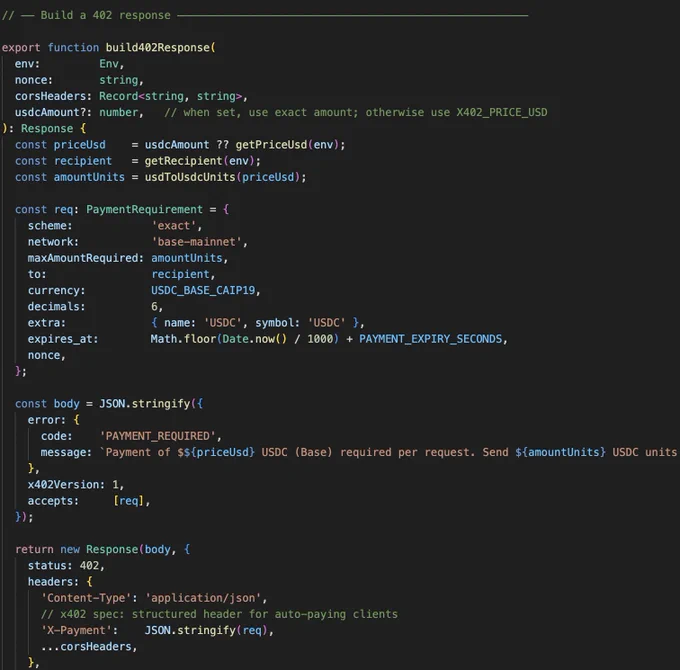Click the "...corsHeaders" spread expression
Image resolution: width=680 pixels, height=670 pixels.
(x=86, y=647)
